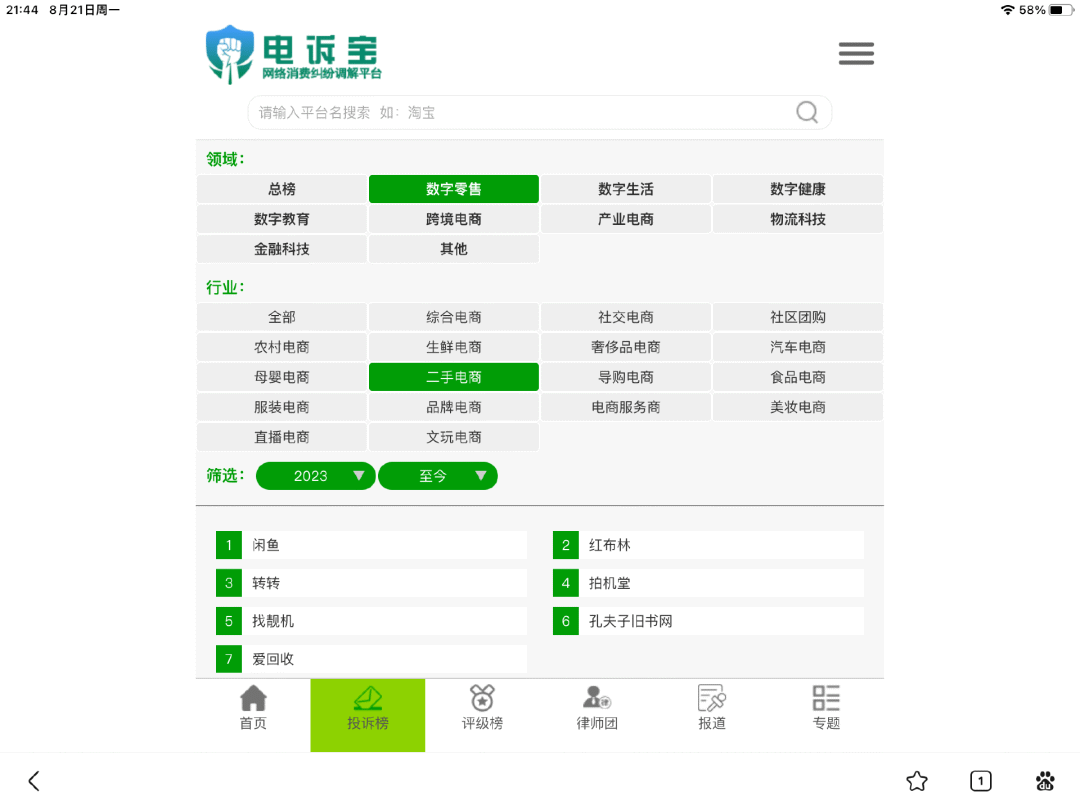Choose 品牌电商 industry filter

454,407
